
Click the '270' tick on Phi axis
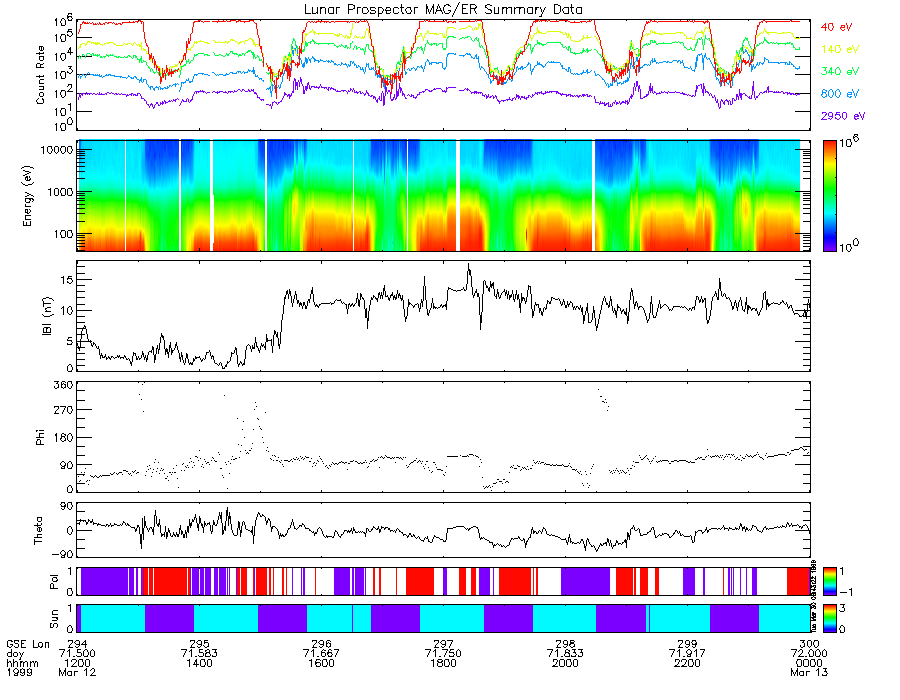tap(63, 410)
